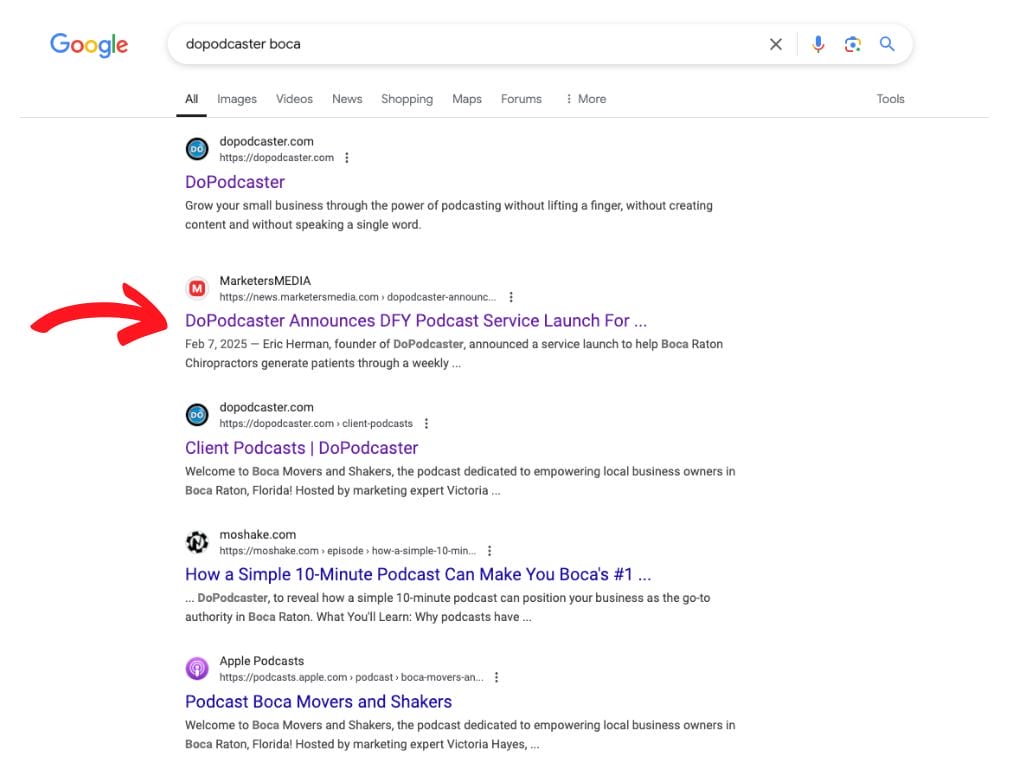The width and height of the screenshot is (1024, 768).
Task: Switch to the Images tab
Action: click(237, 99)
